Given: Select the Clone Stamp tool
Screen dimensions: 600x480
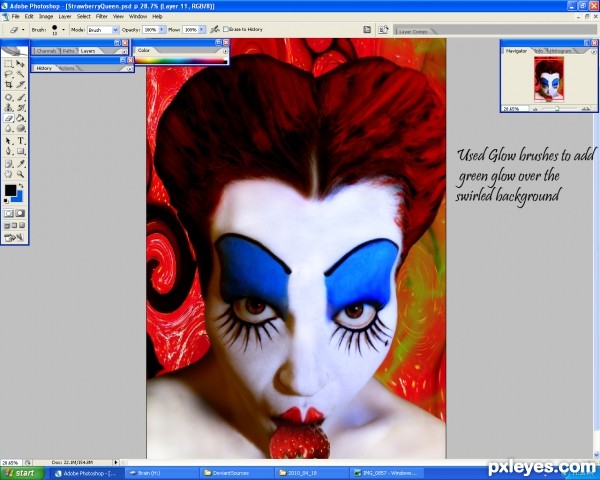Looking at the screenshot, I should click(8, 108).
